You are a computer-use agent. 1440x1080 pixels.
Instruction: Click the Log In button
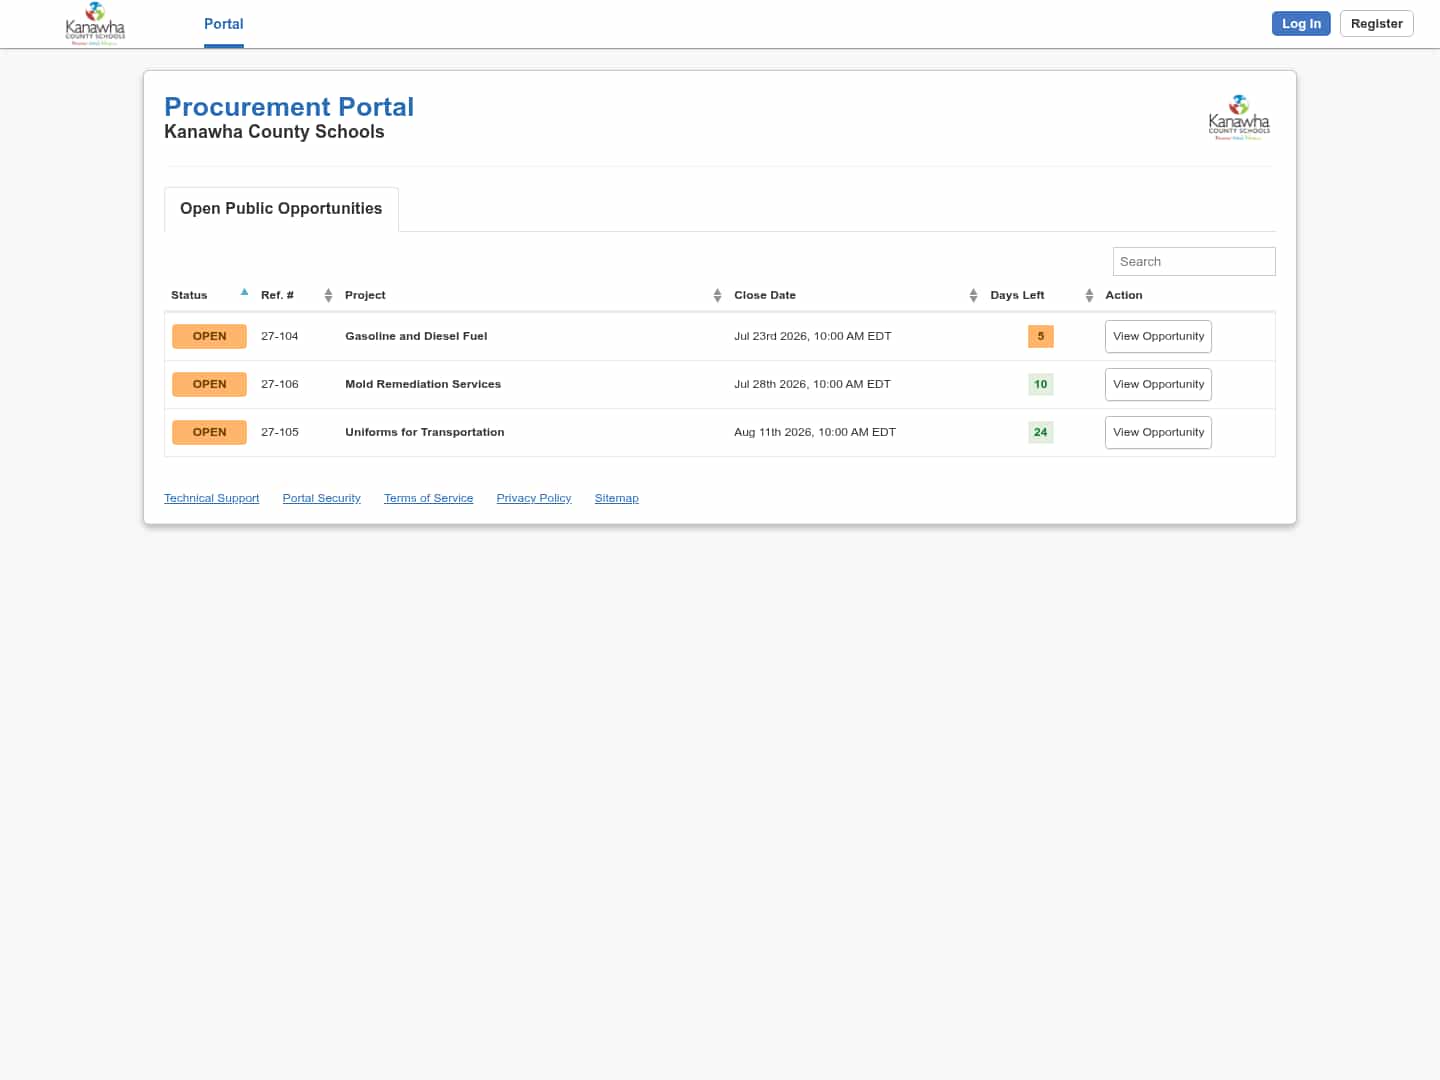[1301, 24]
